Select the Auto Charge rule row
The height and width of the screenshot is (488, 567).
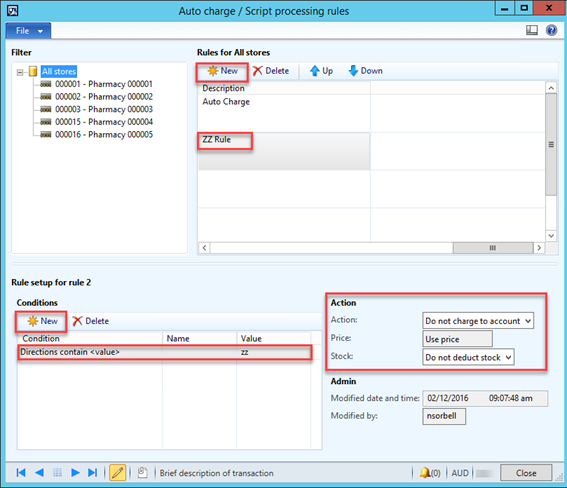[284, 114]
